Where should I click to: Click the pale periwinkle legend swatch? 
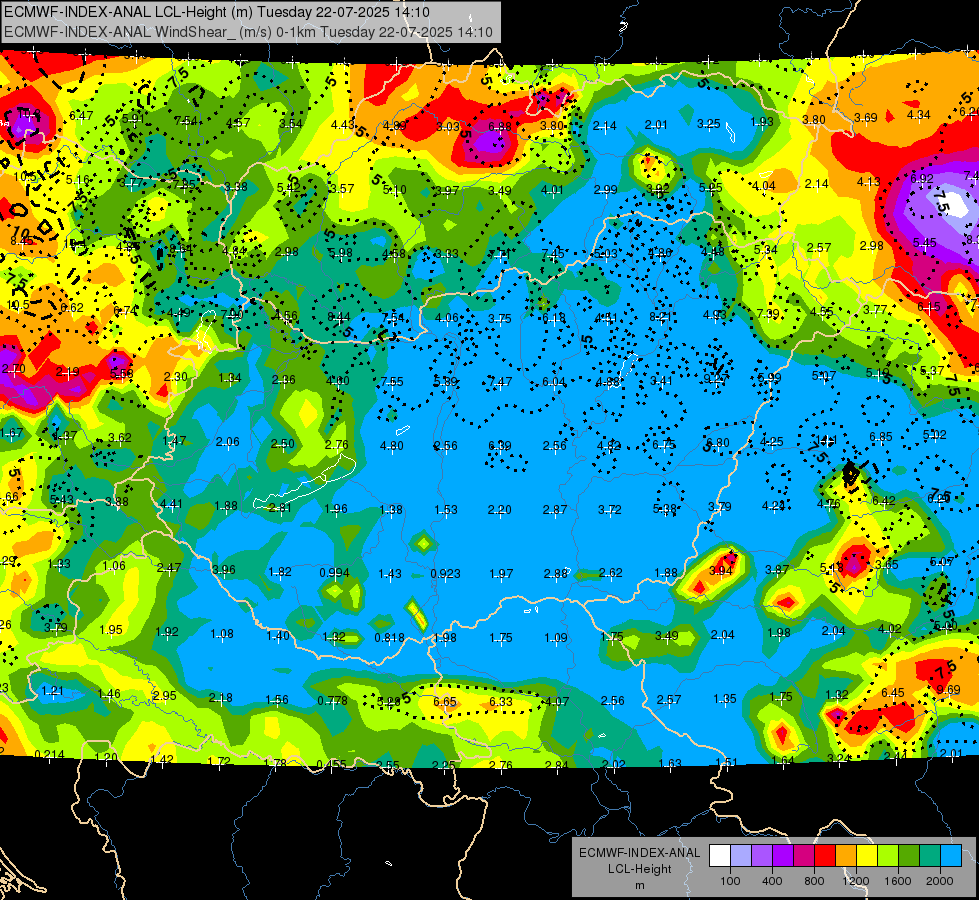point(741,856)
